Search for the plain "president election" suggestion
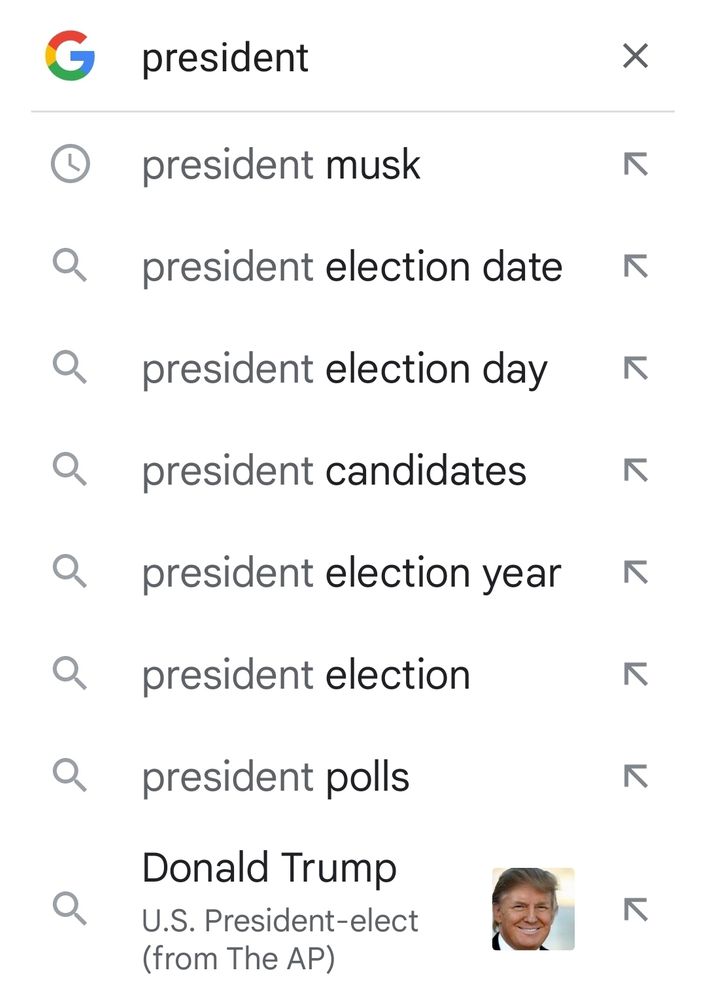706x1000 pixels. pyautogui.click(x=306, y=675)
